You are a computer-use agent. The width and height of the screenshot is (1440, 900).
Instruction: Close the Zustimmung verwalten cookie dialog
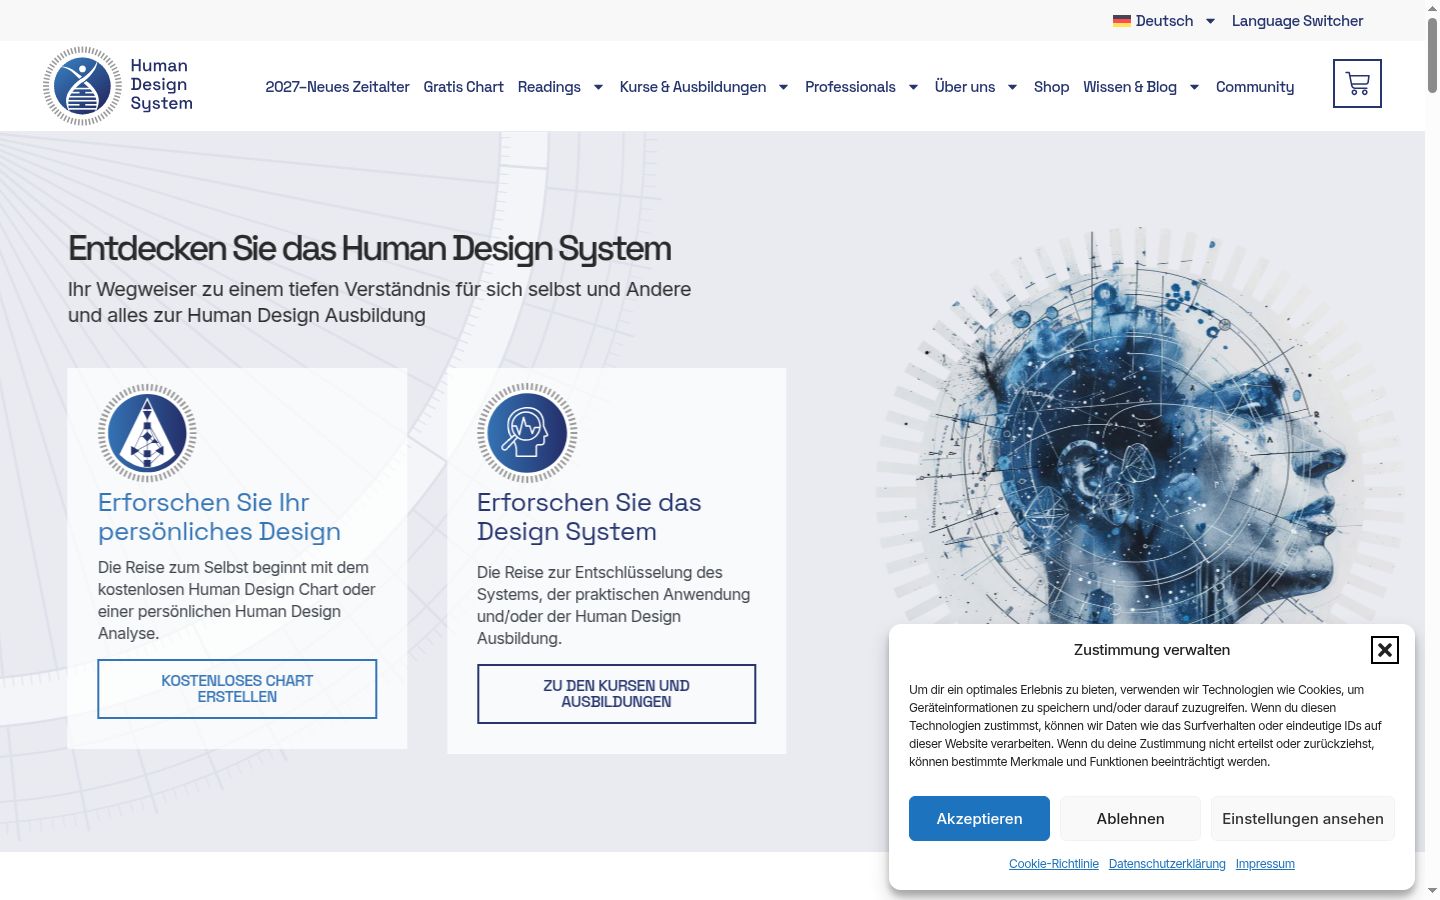pyautogui.click(x=1384, y=650)
